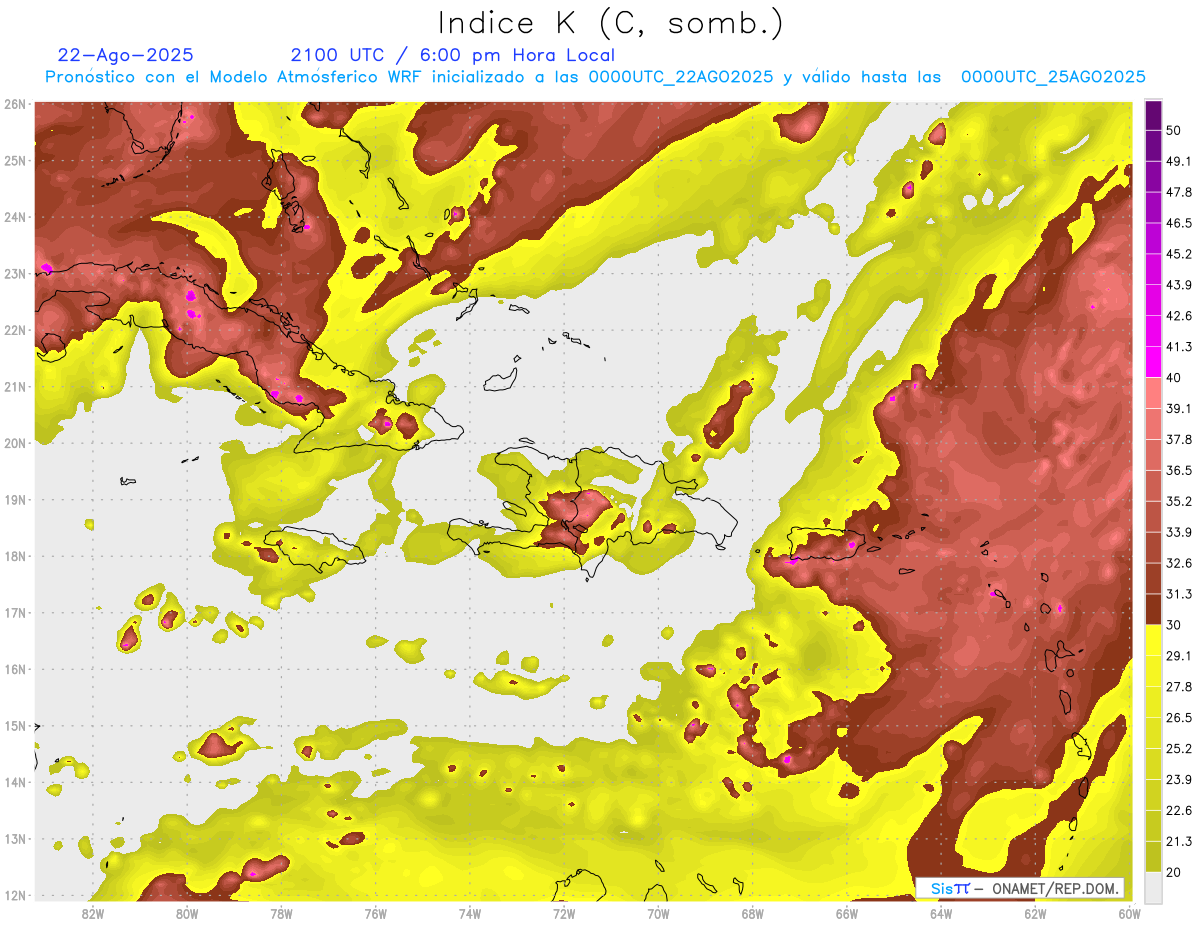The height and width of the screenshot is (927, 1200).
Task: Click the latitude label '16N'
Action: click(x=15, y=669)
